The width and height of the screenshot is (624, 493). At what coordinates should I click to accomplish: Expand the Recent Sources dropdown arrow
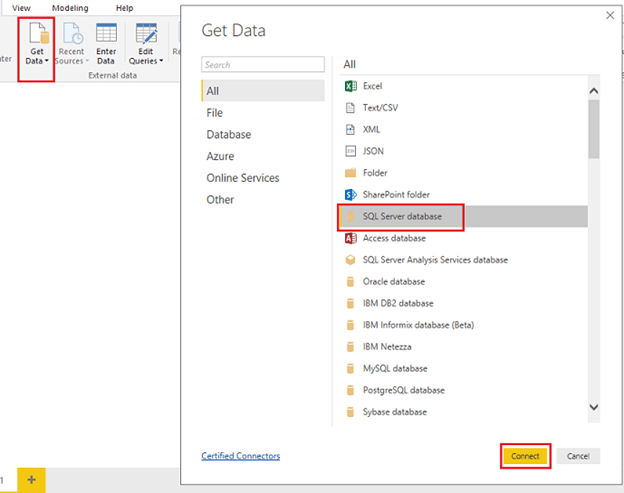click(x=87, y=61)
